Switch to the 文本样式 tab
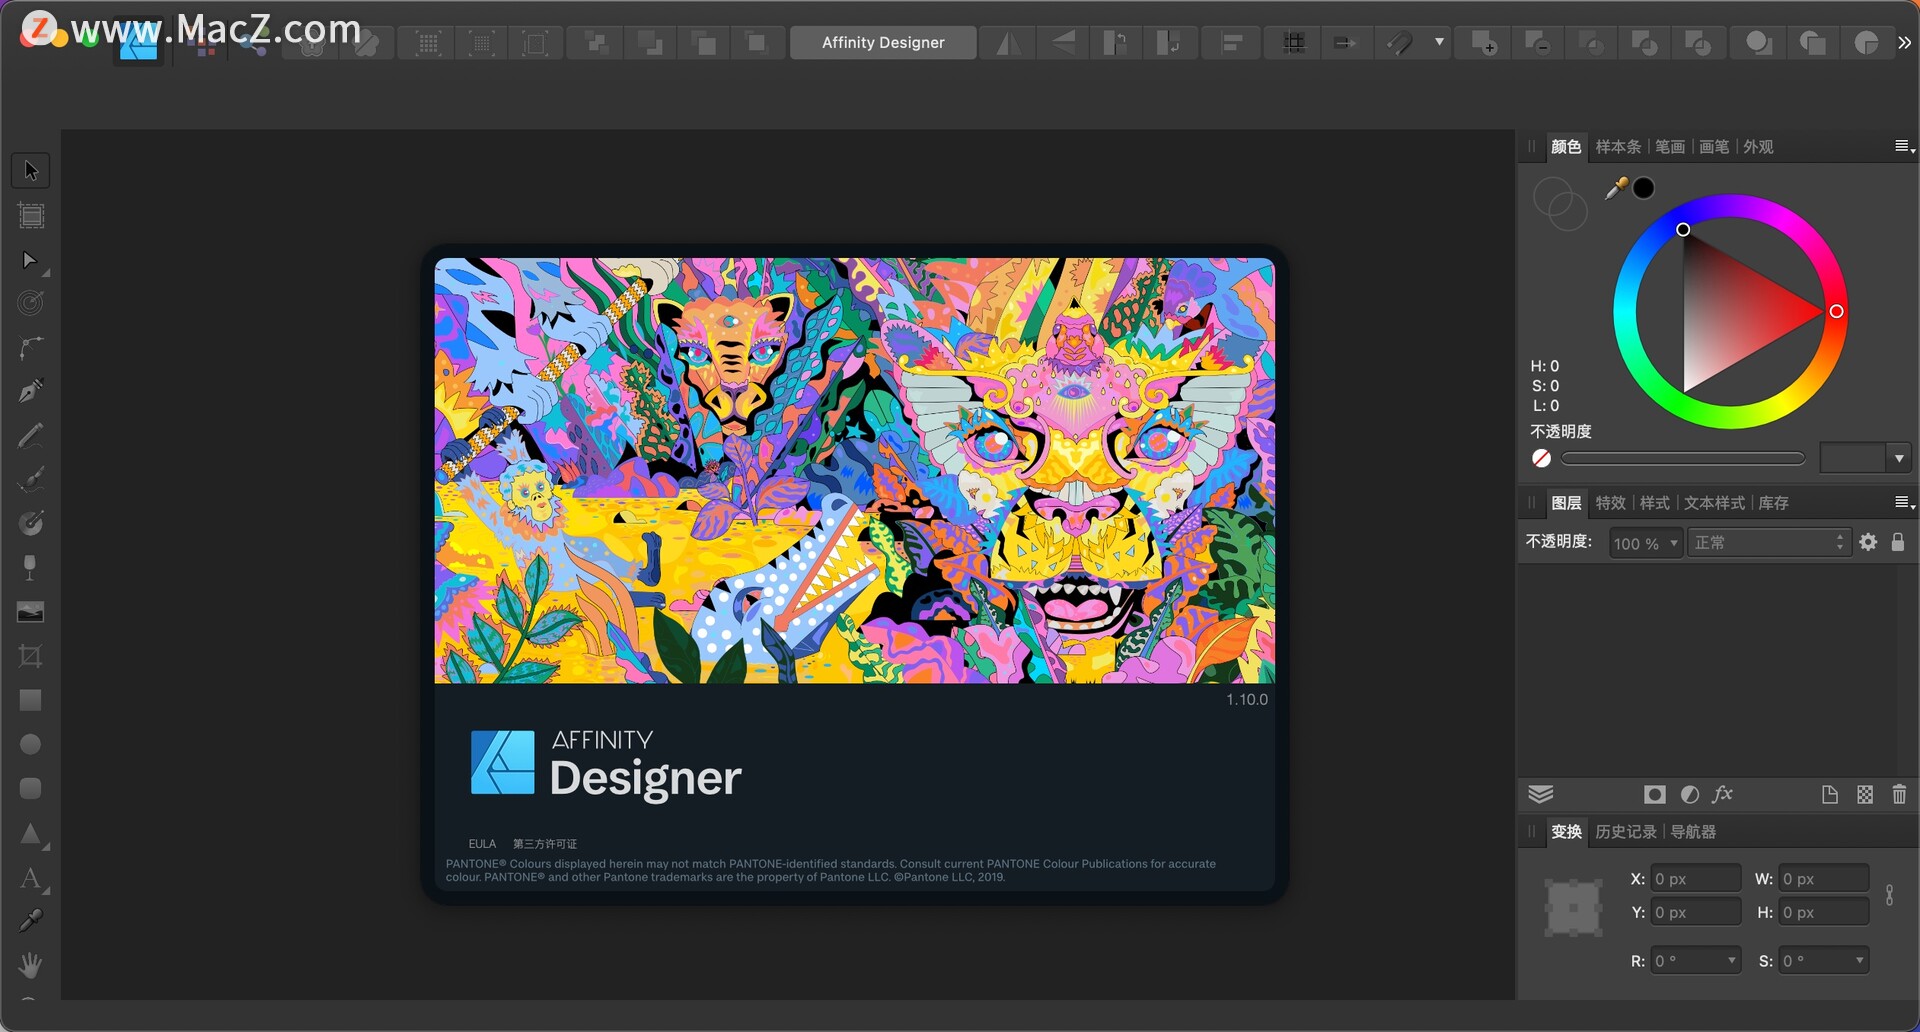This screenshot has width=1920, height=1032. click(1714, 503)
